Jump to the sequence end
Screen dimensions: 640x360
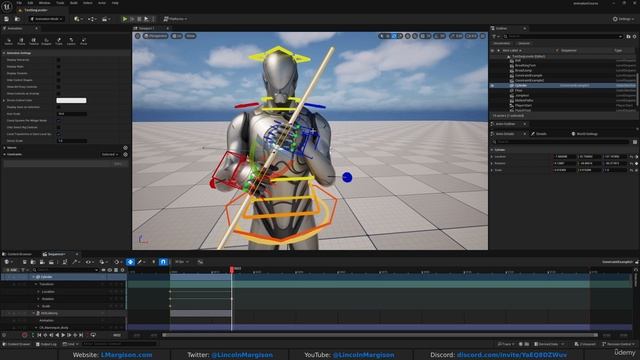pos(81,335)
